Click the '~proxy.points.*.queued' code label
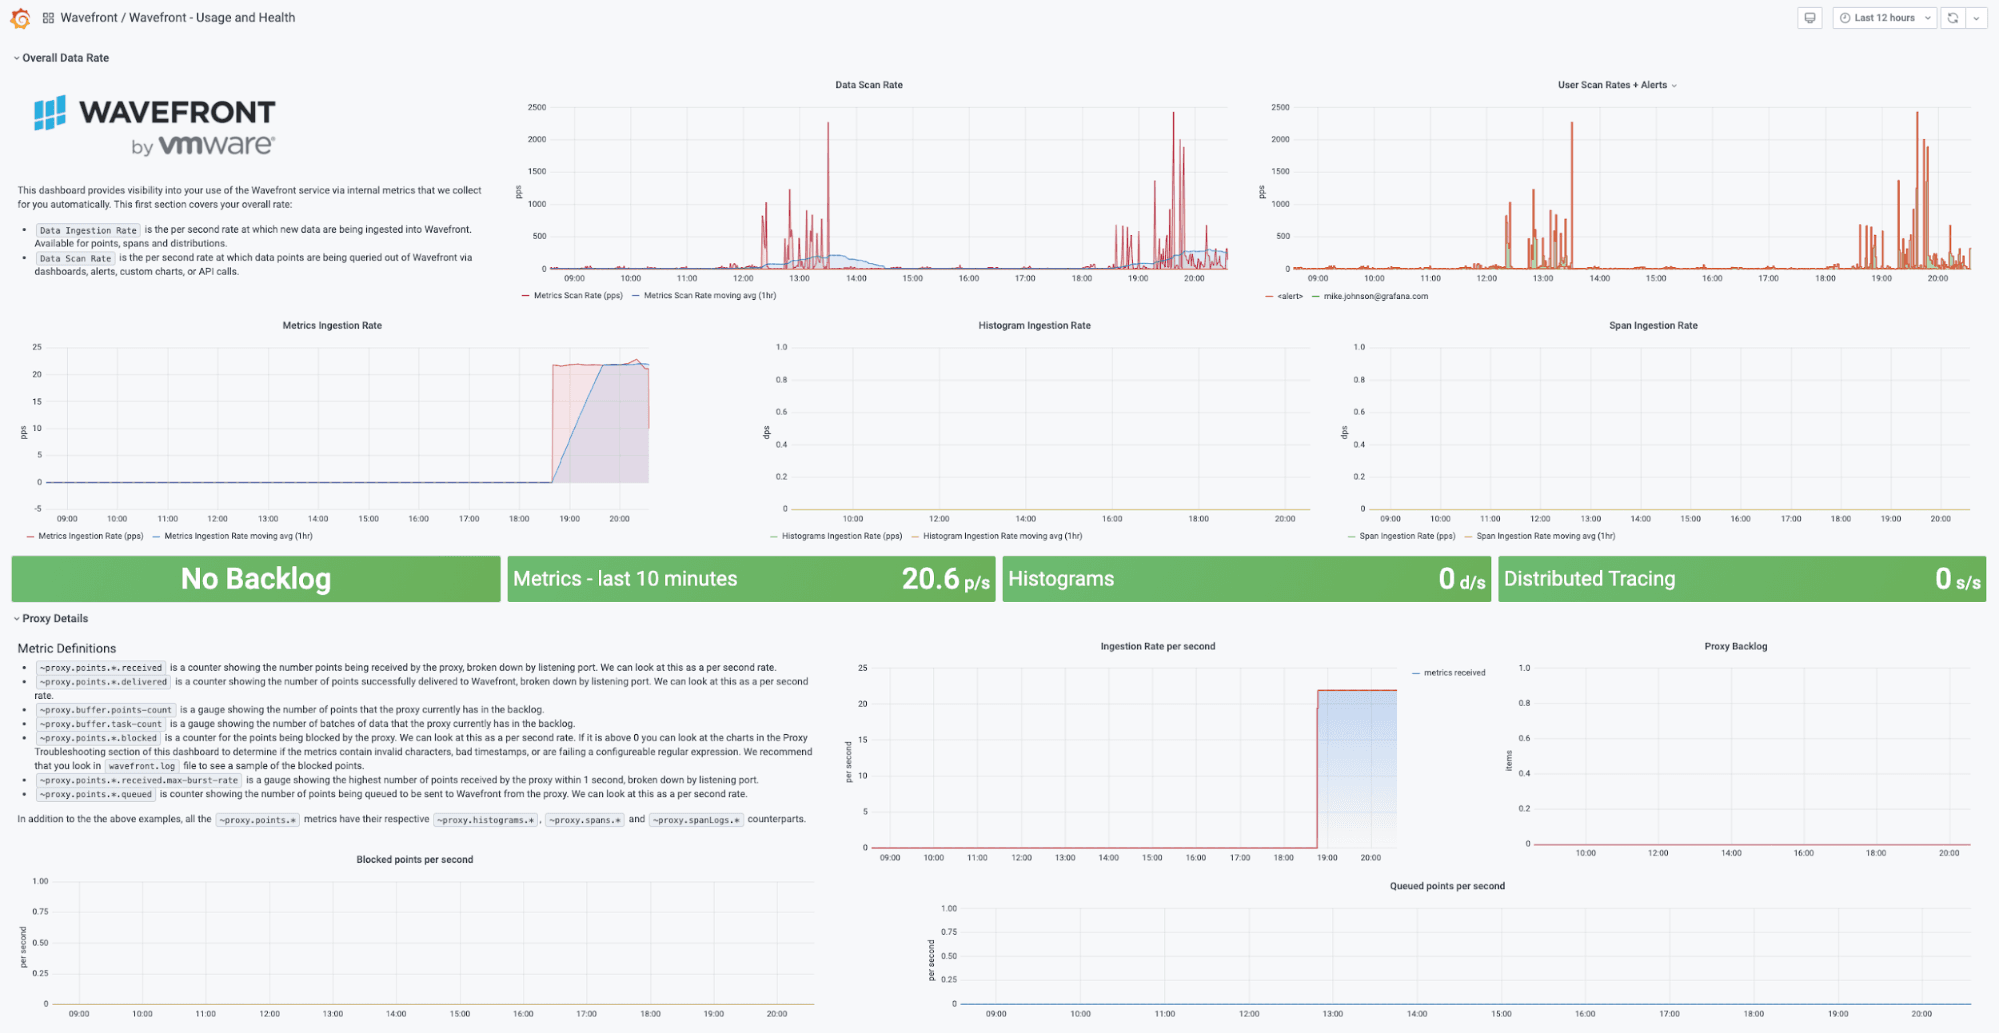 [x=96, y=795]
